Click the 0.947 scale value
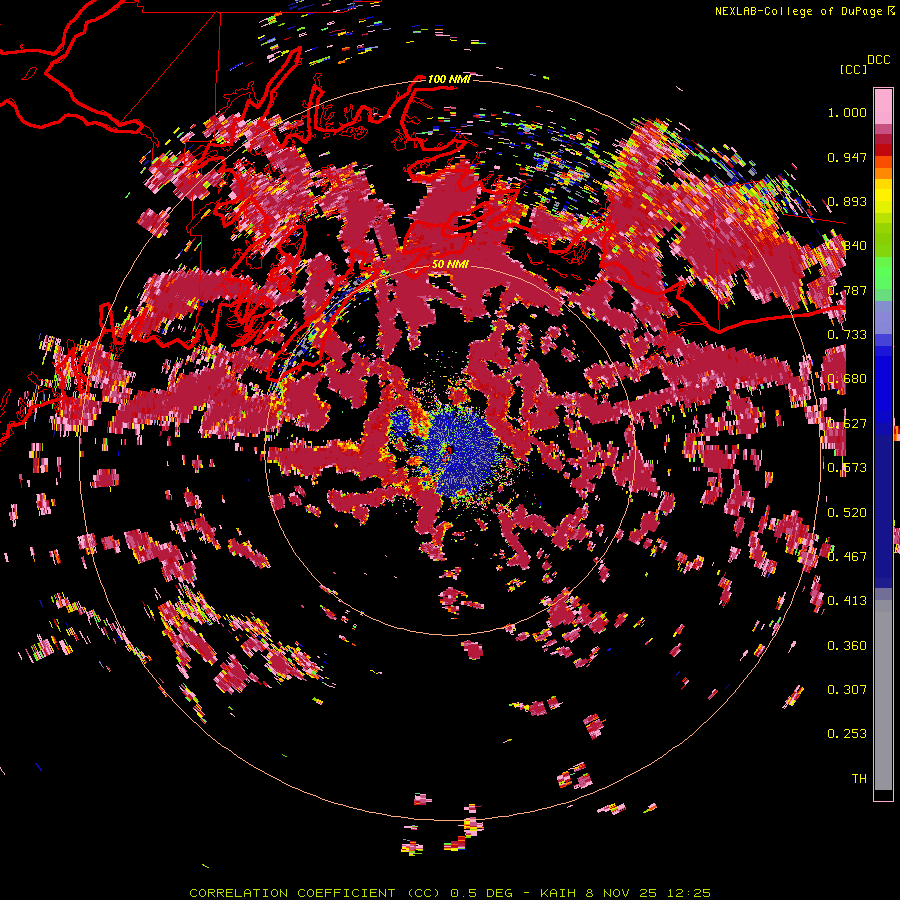Viewport: 900px width, 900px height. click(847, 157)
